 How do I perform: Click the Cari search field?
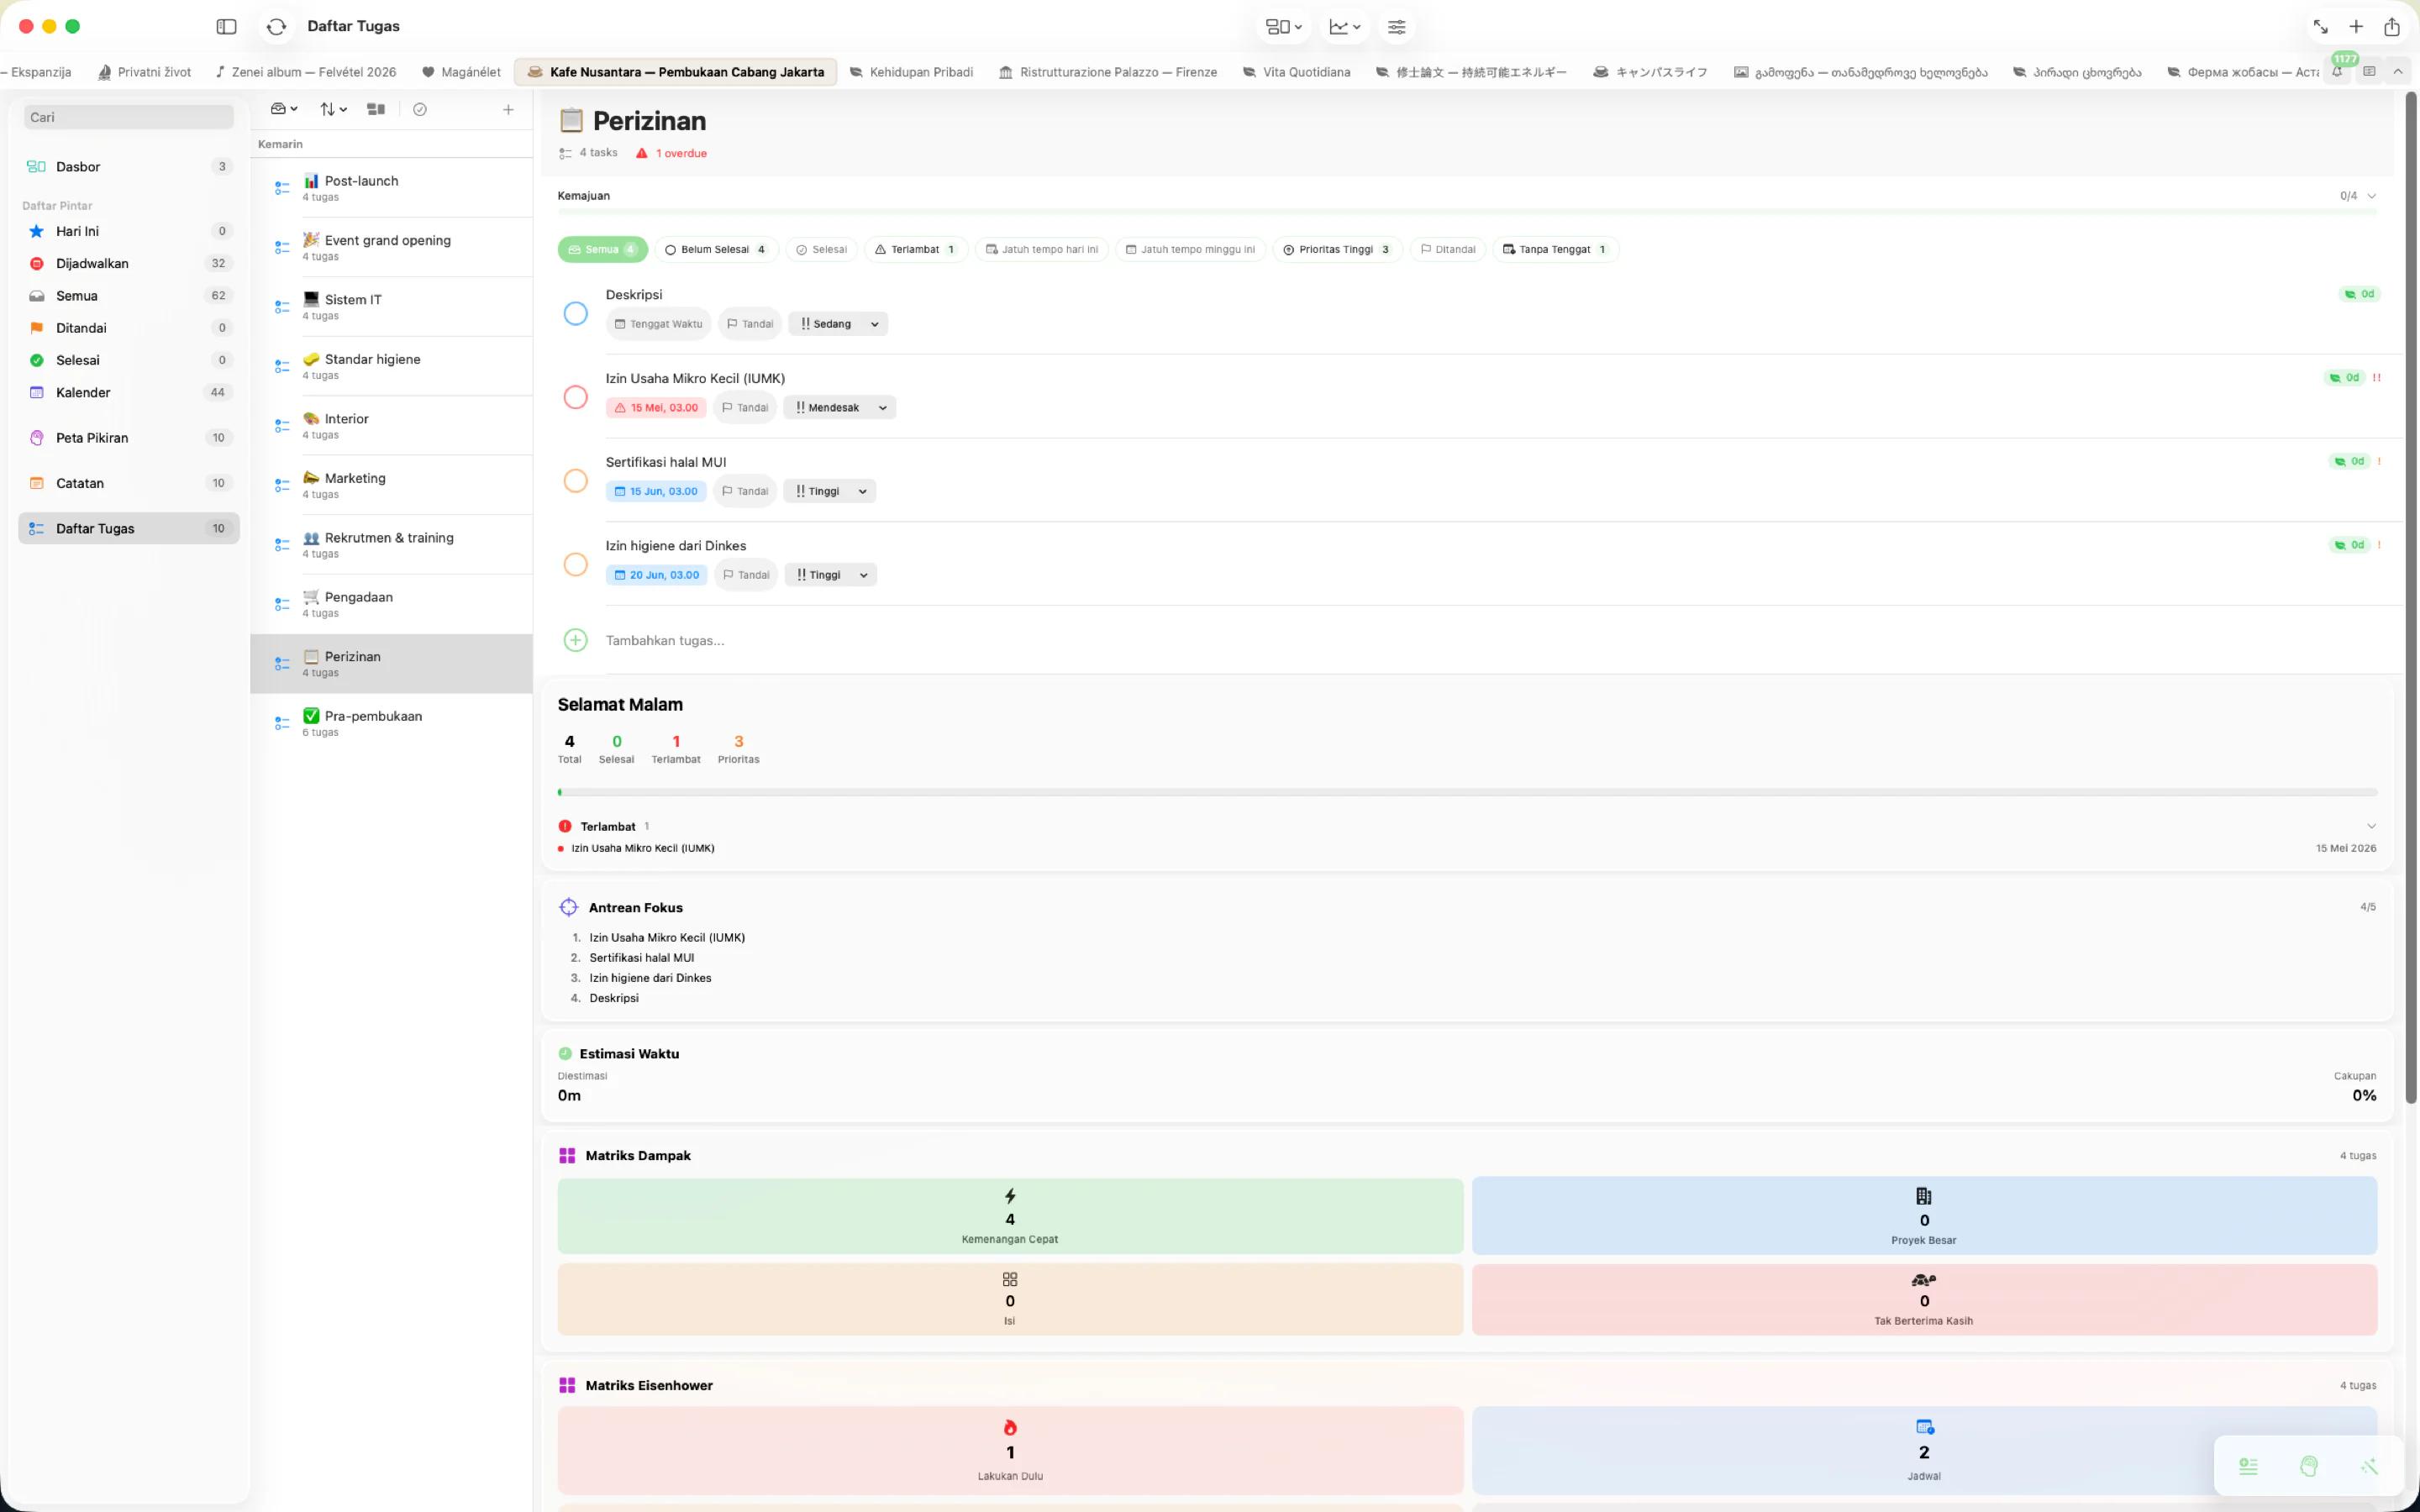pos(129,117)
